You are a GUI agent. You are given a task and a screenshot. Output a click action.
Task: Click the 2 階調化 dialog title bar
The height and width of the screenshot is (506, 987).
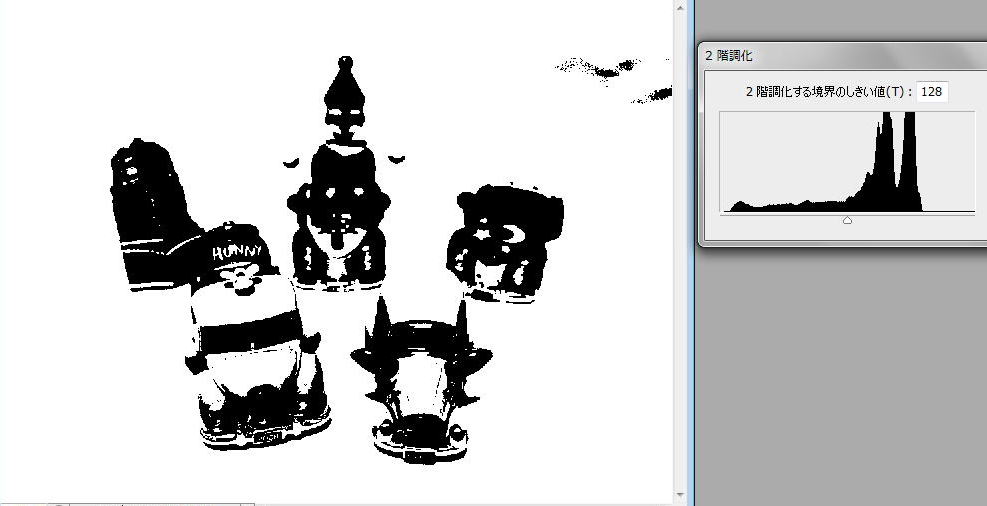click(843, 55)
